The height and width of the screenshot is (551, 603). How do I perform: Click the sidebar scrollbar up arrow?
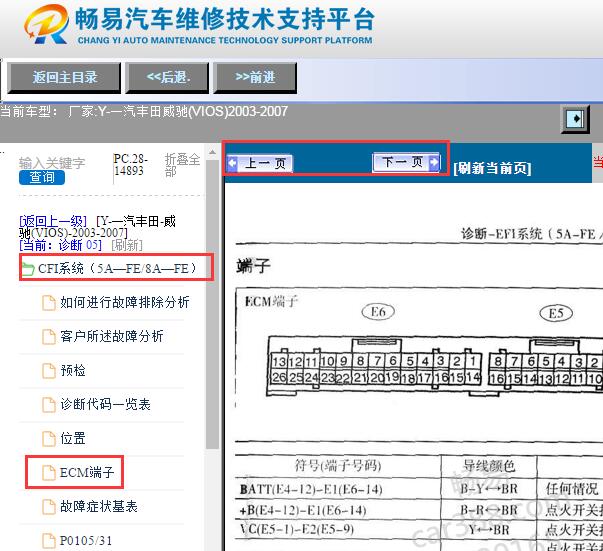212,152
